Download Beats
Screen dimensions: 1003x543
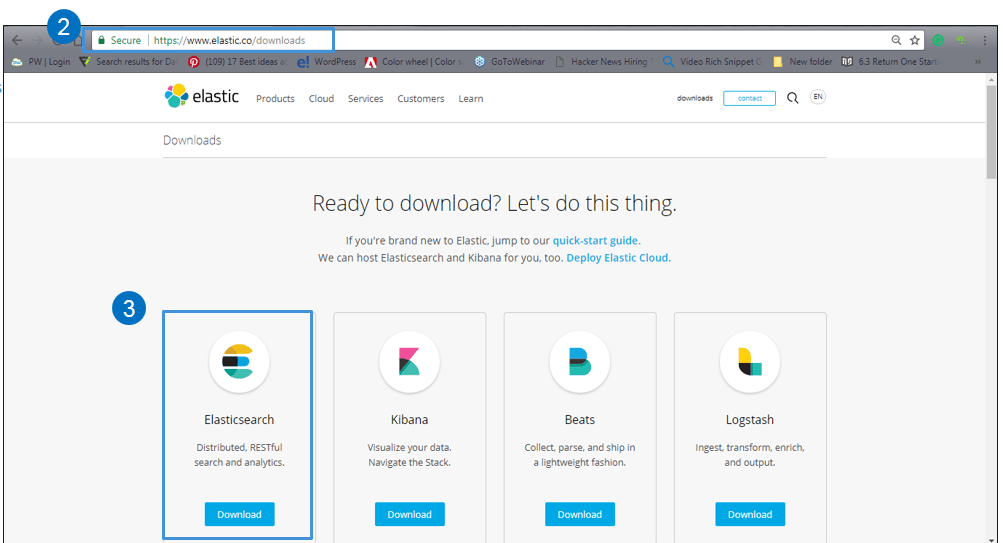pos(580,514)
